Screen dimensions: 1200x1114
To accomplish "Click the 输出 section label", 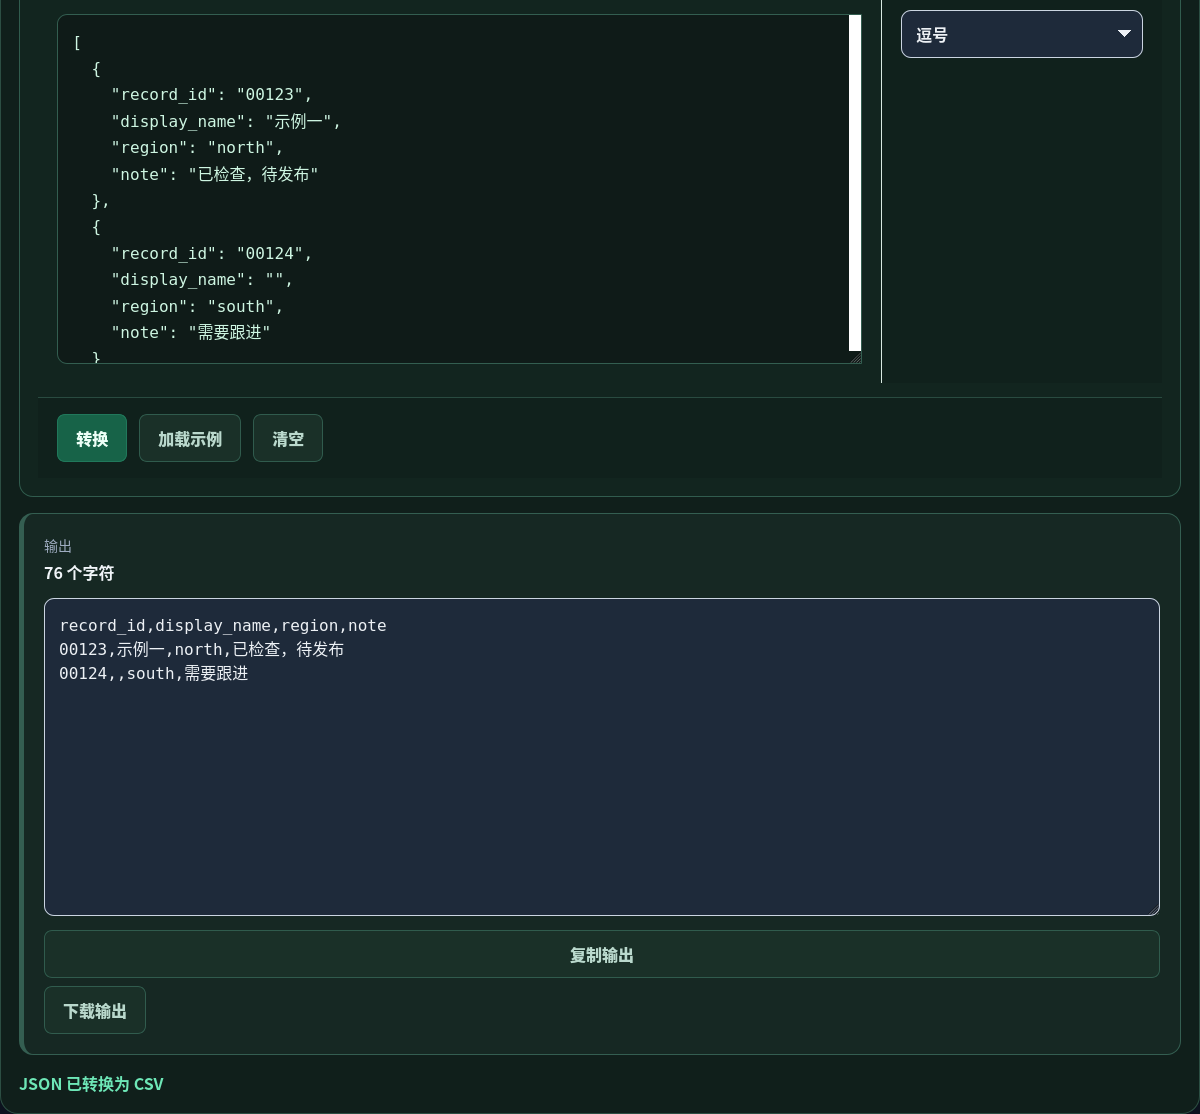I will (58, 546).
